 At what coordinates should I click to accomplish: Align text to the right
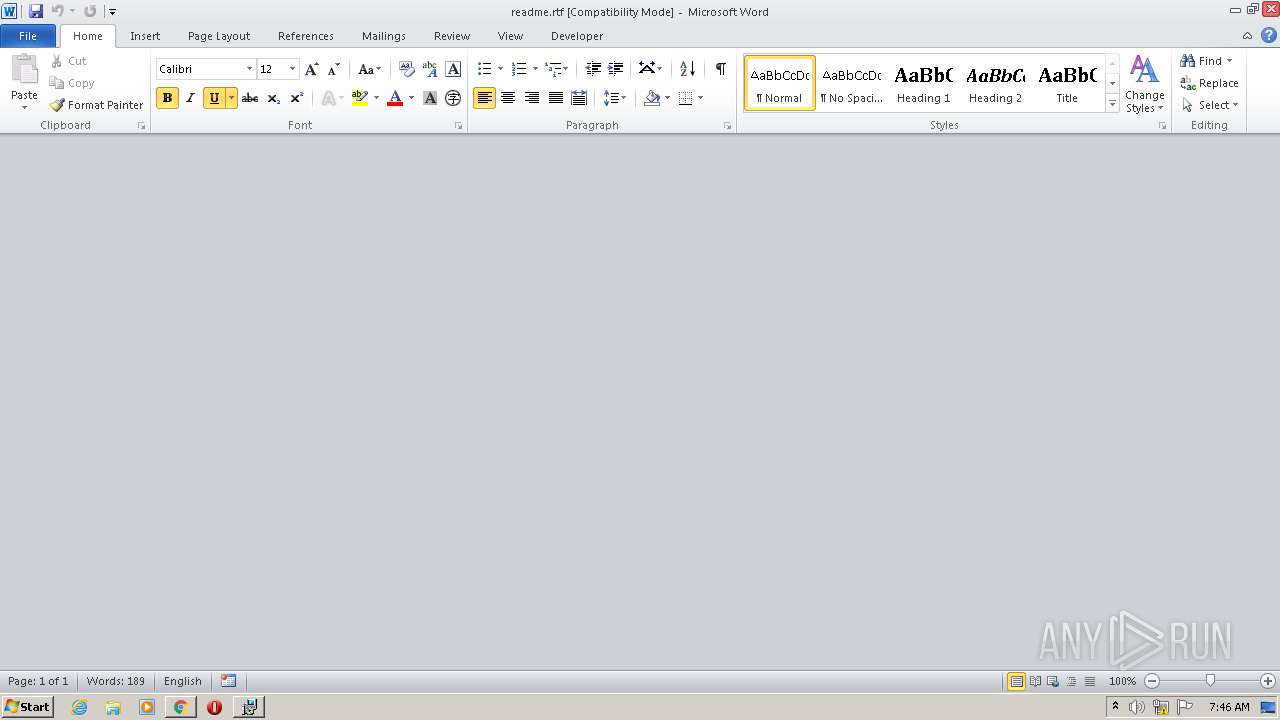pos(532,98)
